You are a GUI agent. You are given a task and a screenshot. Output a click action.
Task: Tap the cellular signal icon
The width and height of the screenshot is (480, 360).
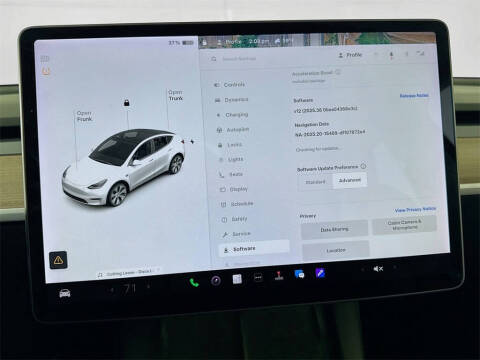click(420, 53)
